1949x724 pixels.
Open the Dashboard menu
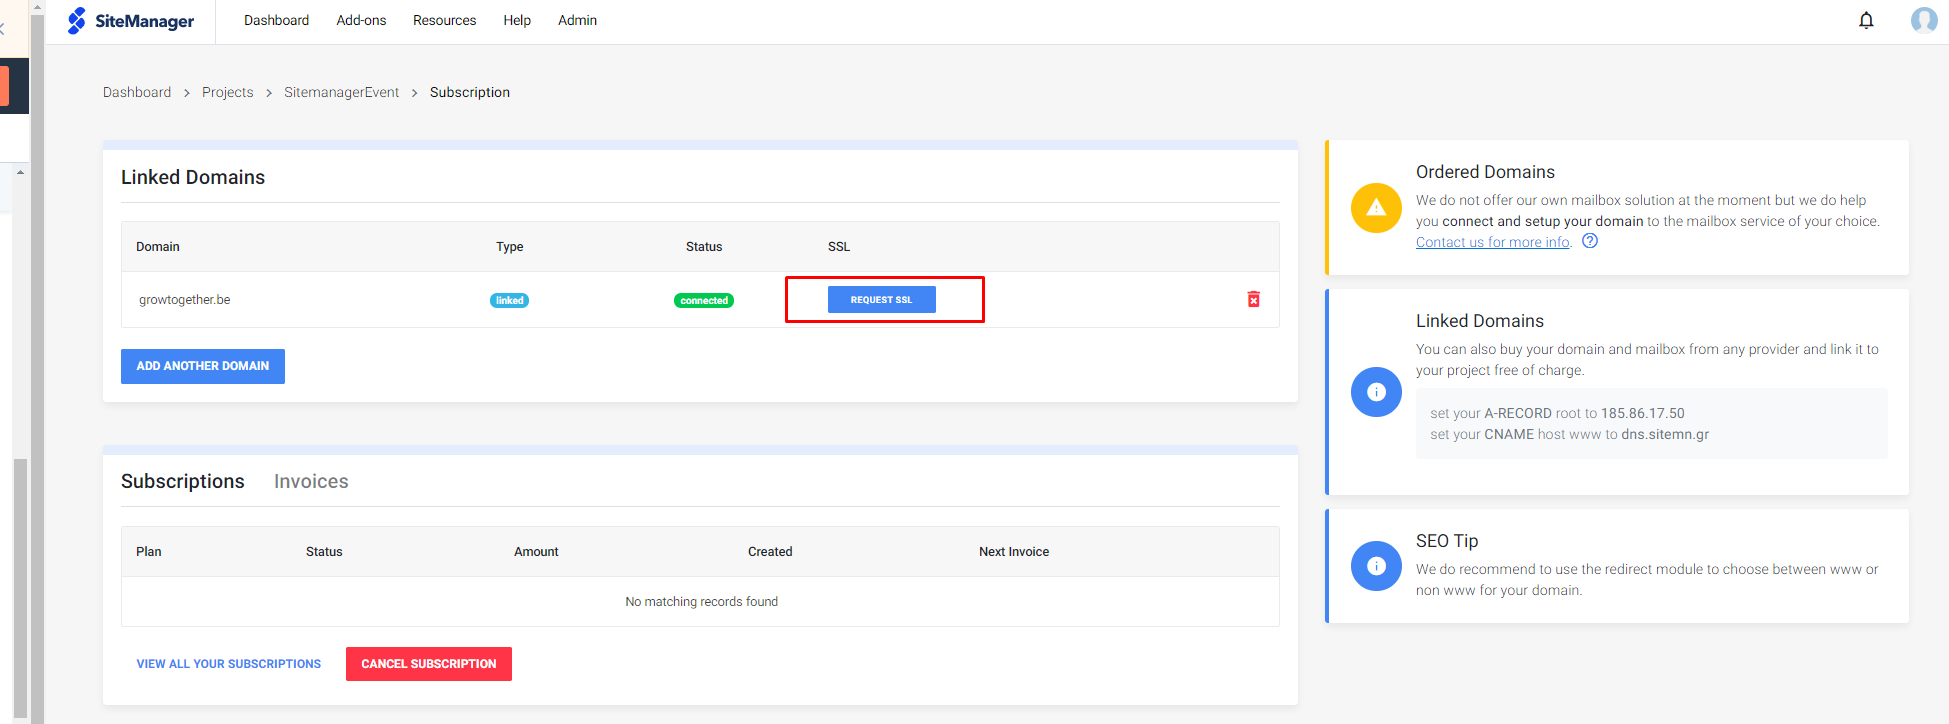pos(276,20)
